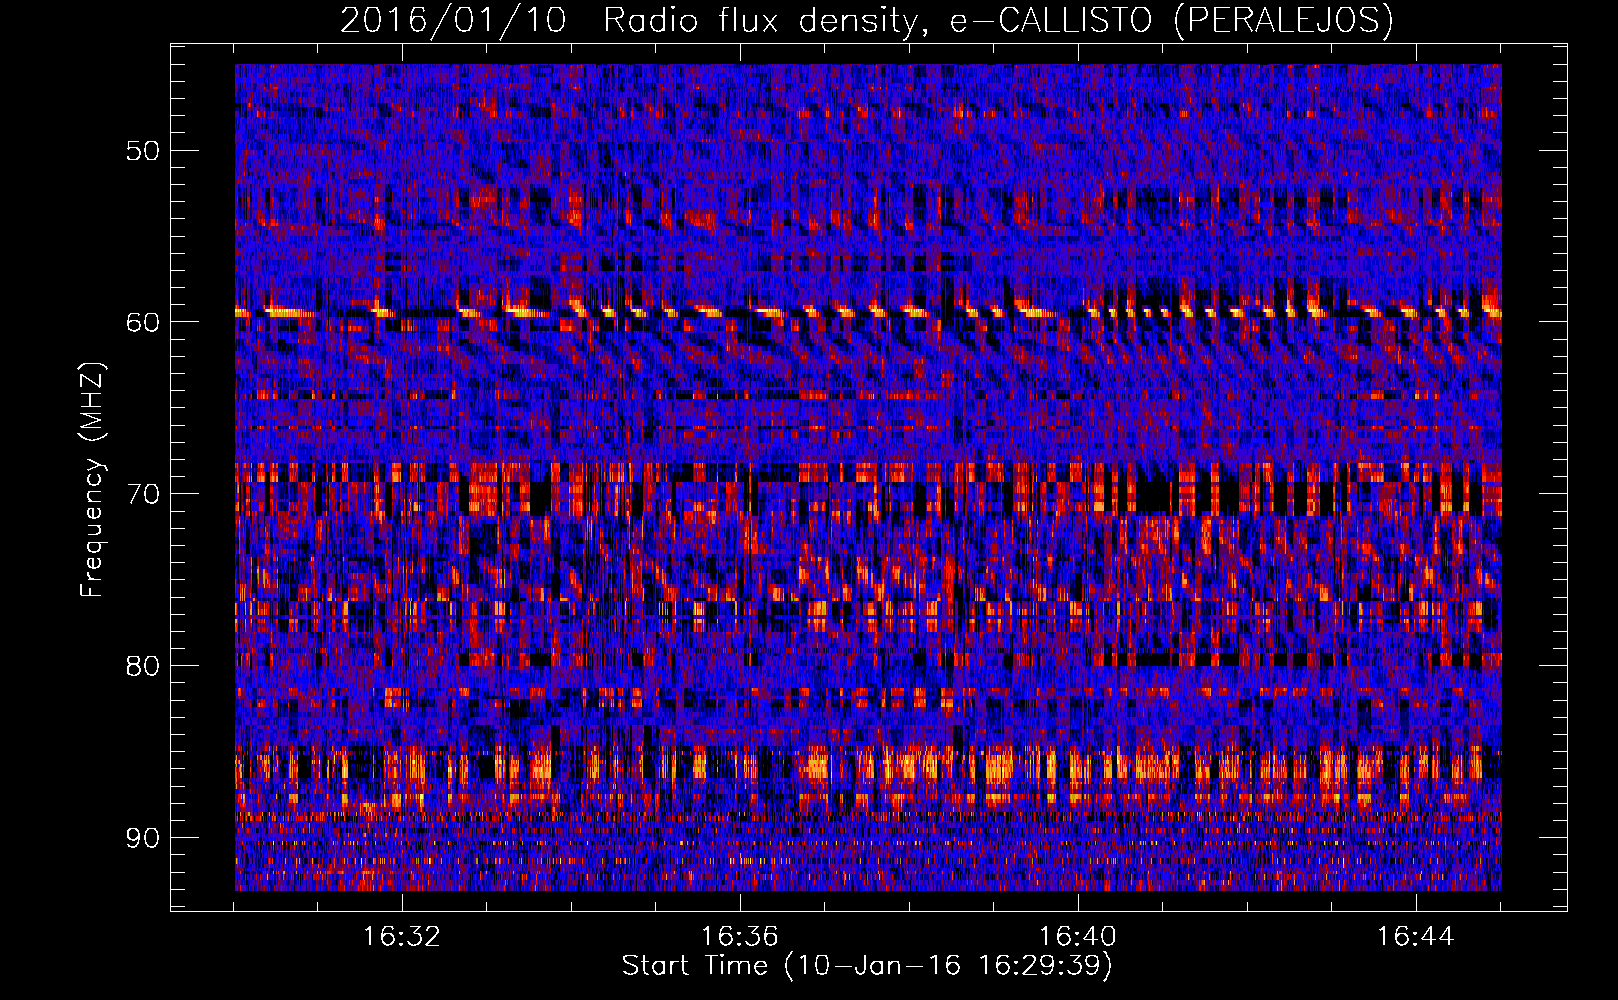Click the plot title mentioning e-CALLISTO (PERALEJOS)

click(x=866, y=21)
